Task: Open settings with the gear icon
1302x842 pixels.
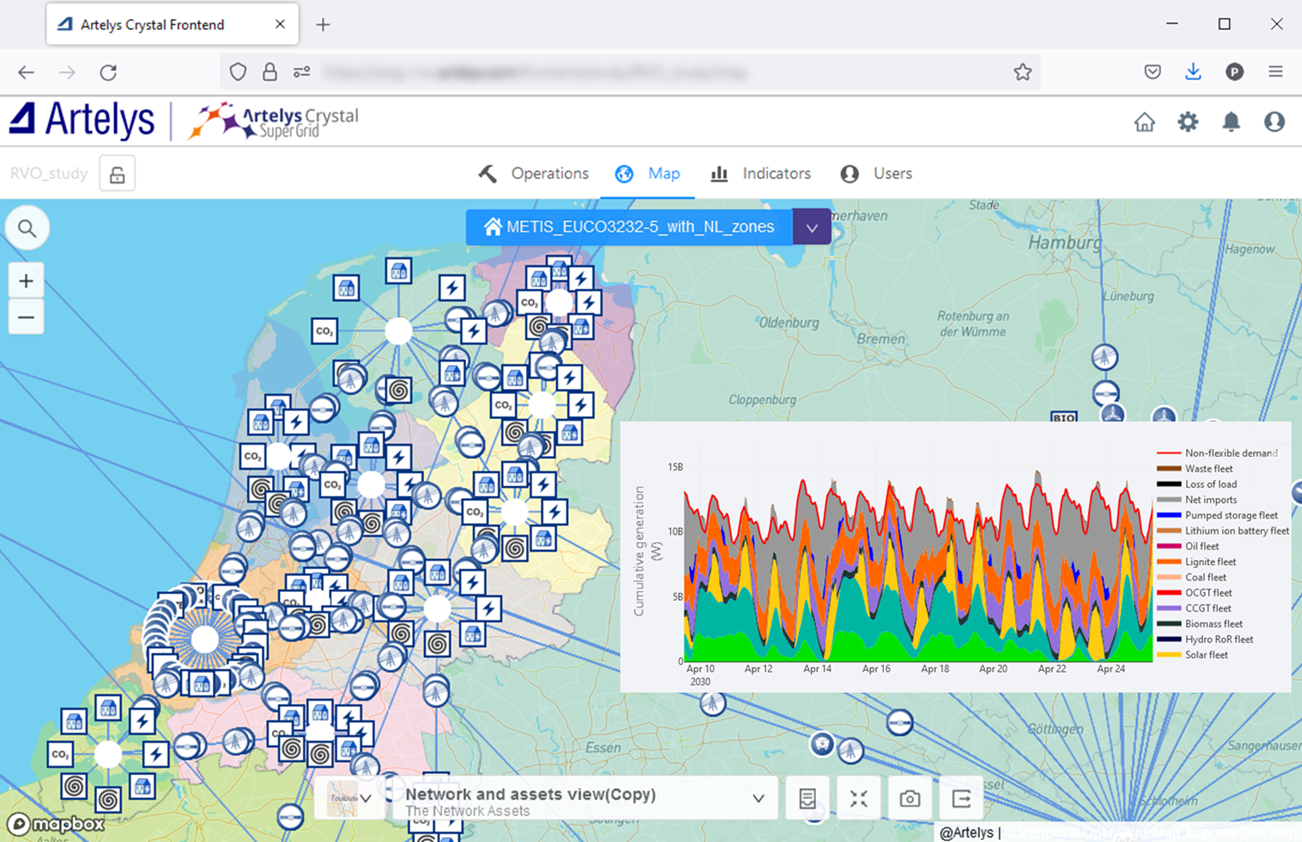Action: tap(1188, 122)
